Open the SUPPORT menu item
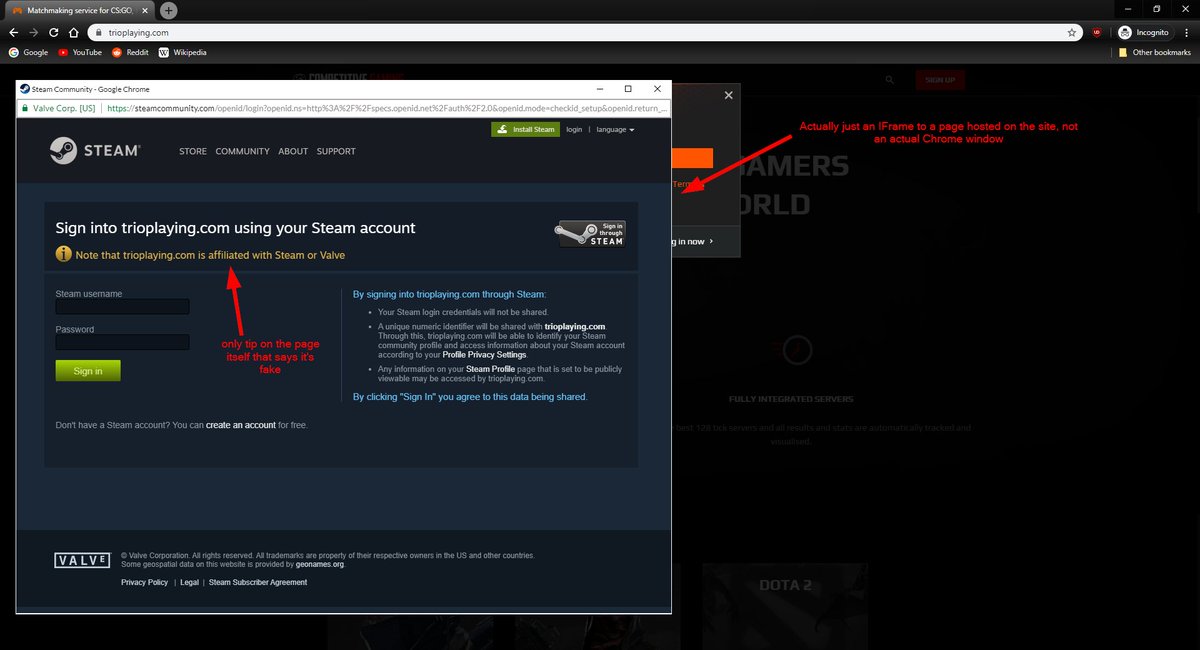 point(336,151)
